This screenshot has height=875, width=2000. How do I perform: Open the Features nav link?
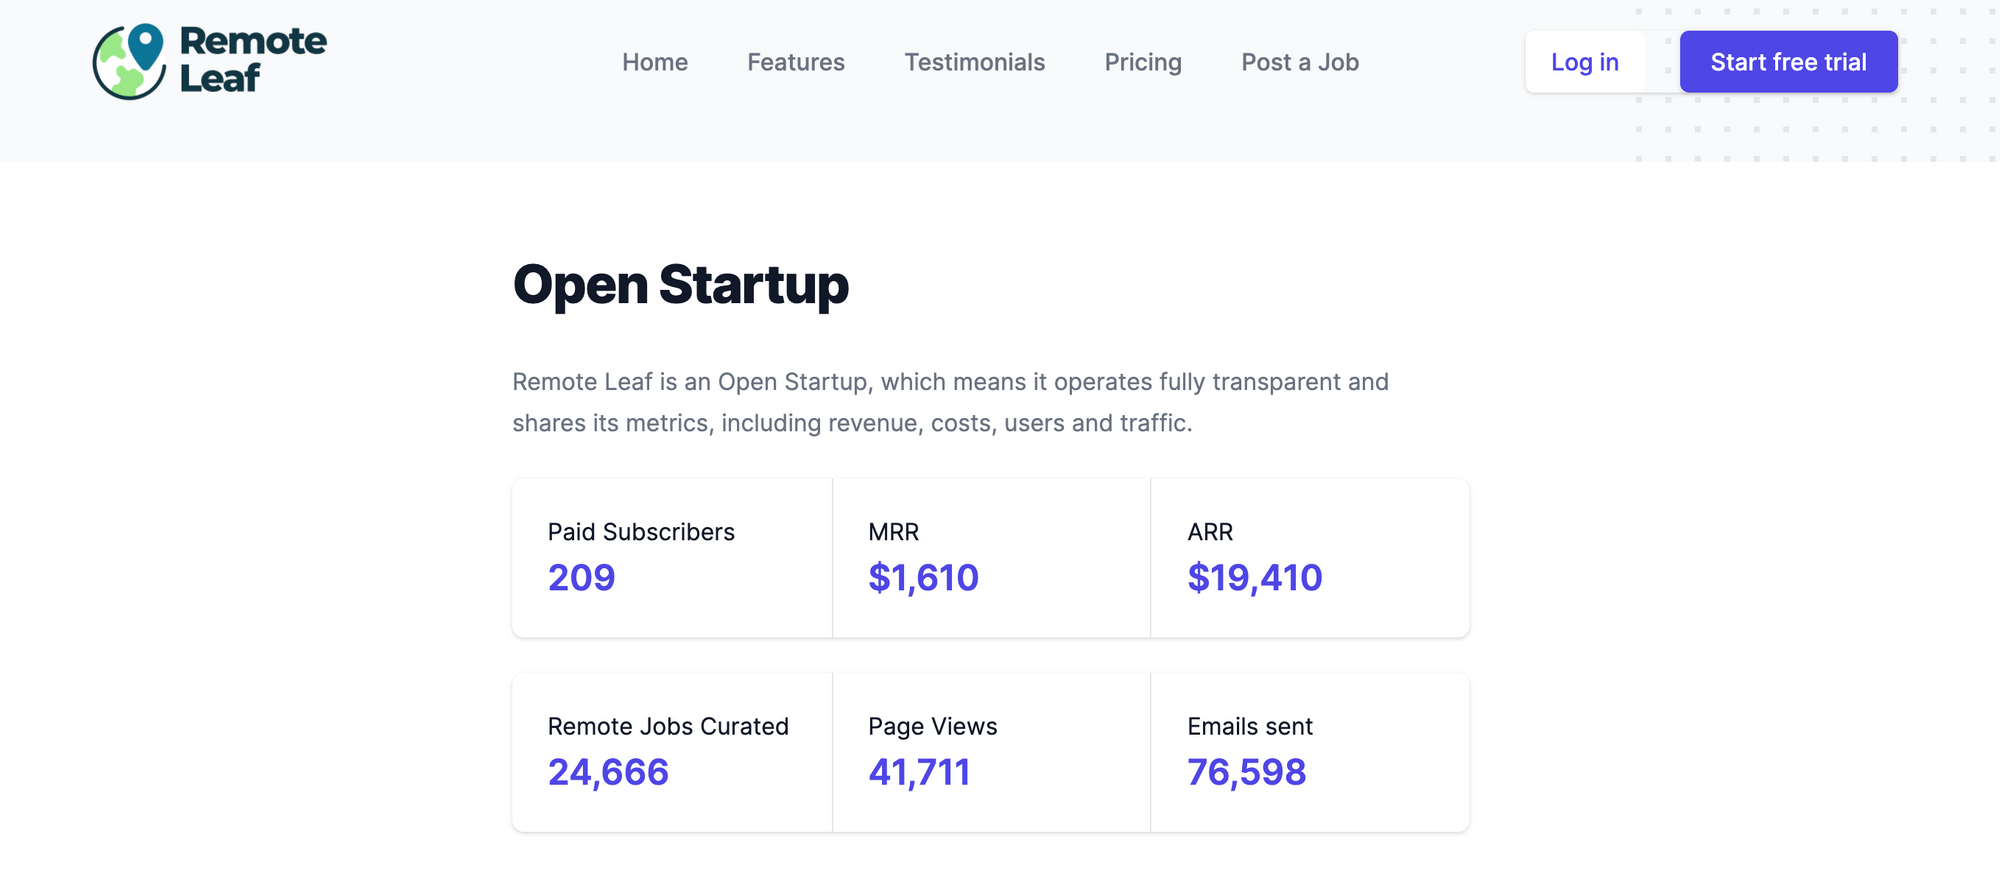pos(796,62)
